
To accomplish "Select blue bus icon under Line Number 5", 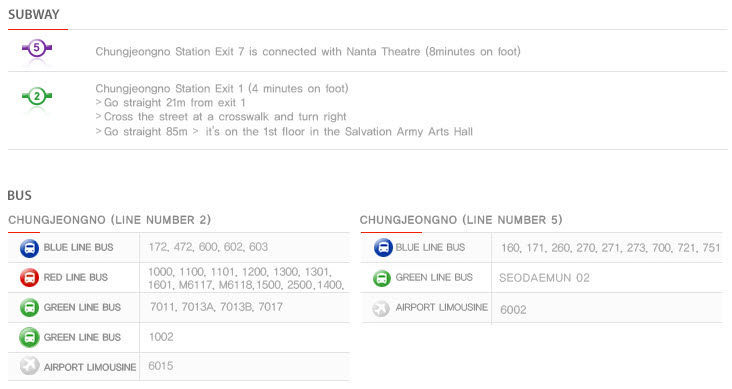I will (x=383, y=248).
